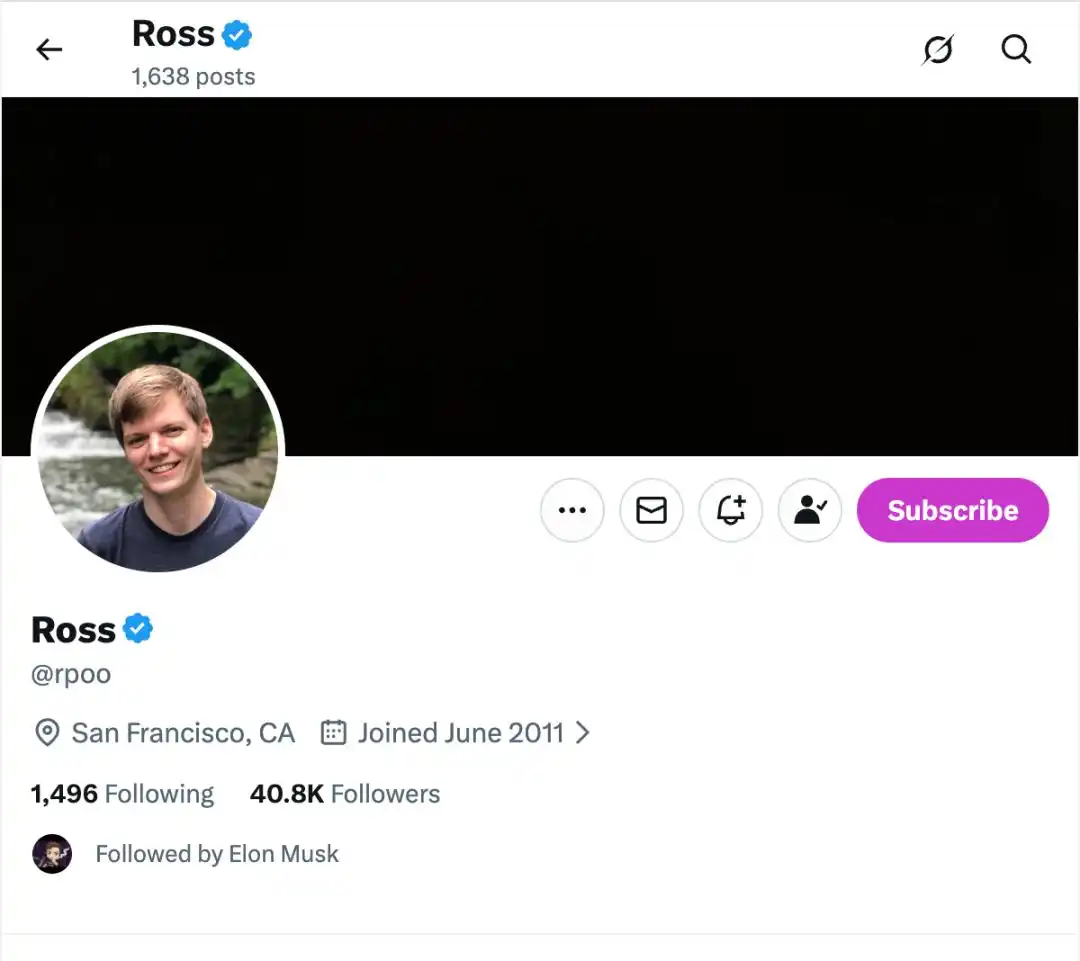Click location pin icon by San Francisco
Viewport: 1080px width, 961px height.
pos(46,733)
